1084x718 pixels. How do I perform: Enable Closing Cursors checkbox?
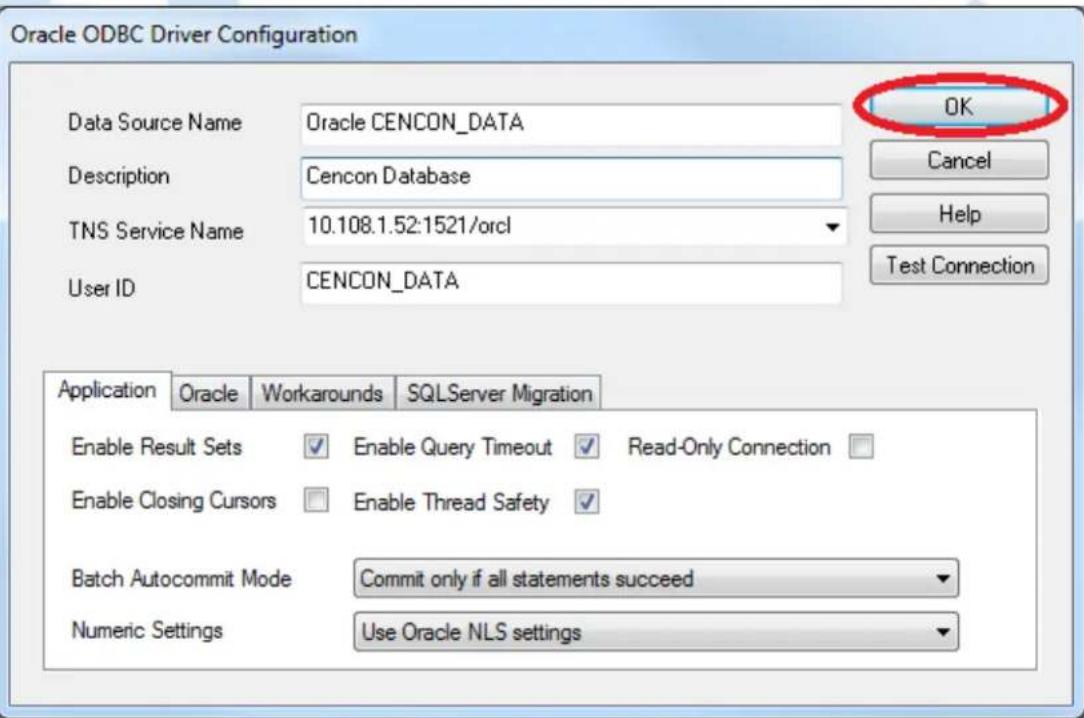[x=316, y=500]
